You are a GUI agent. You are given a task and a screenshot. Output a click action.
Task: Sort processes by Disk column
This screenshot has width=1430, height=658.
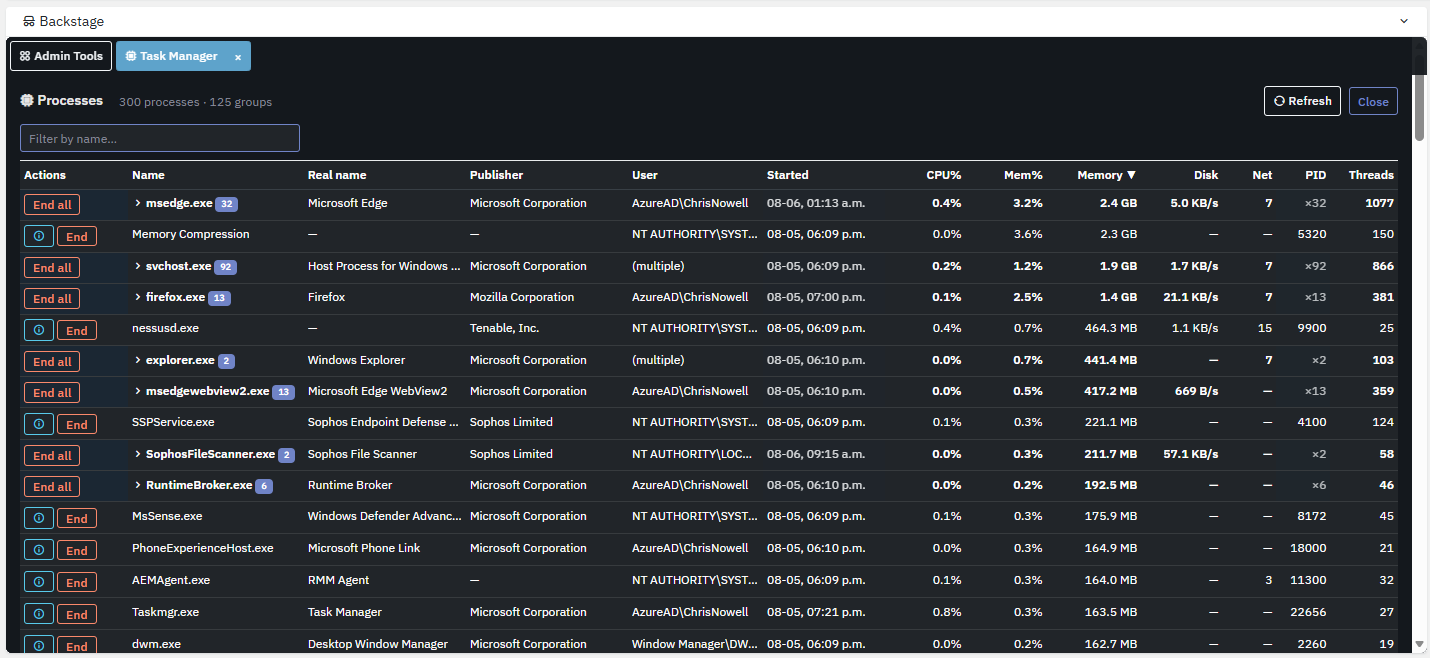coord(1206,175)
